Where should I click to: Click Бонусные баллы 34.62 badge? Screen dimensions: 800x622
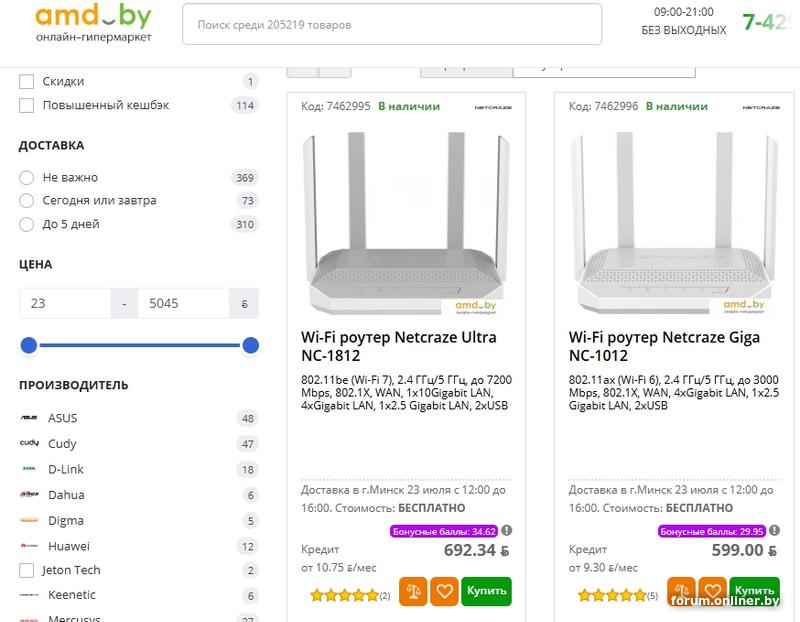click(x=444, y=532)
